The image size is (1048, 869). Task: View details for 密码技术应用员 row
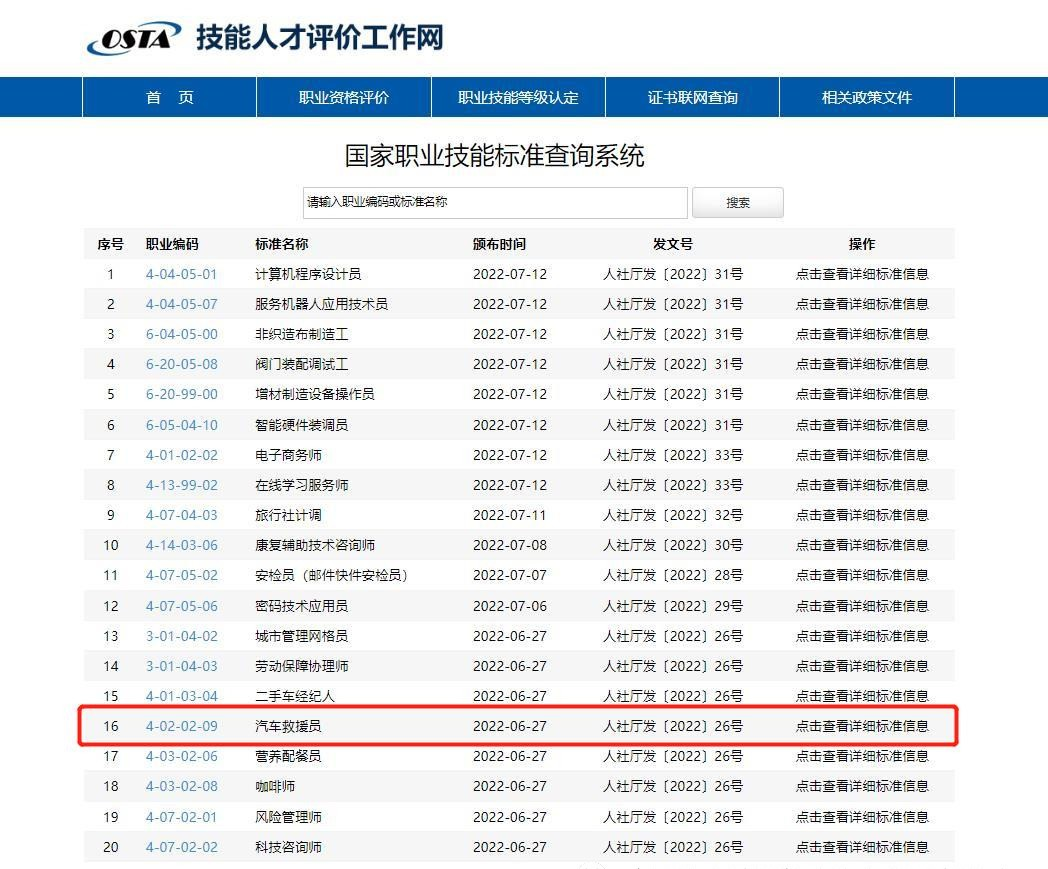click(x=861, y=606)
